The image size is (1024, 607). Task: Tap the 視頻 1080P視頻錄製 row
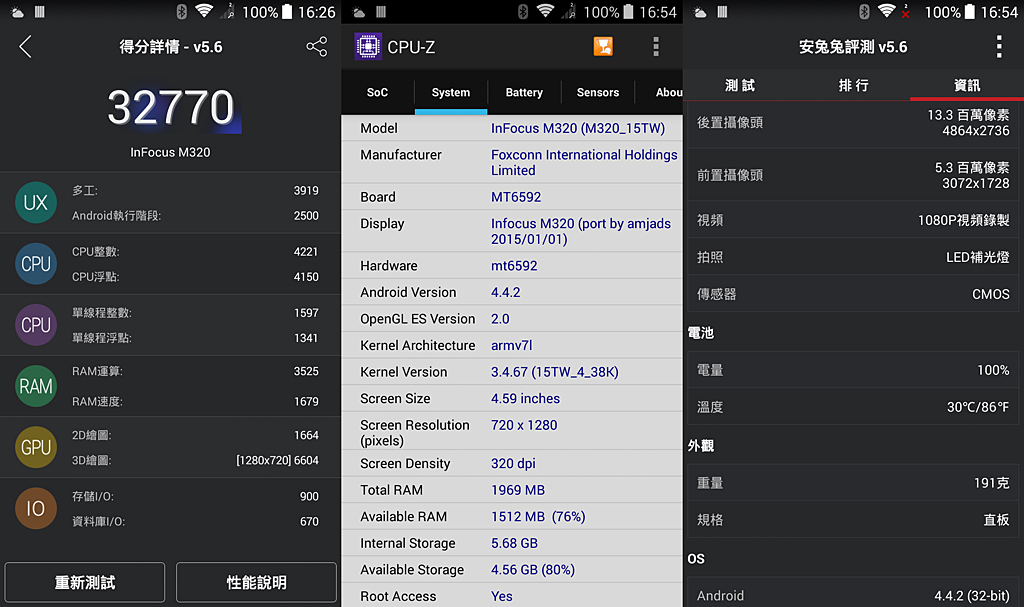pyautogui.click(x=853, y=220)
